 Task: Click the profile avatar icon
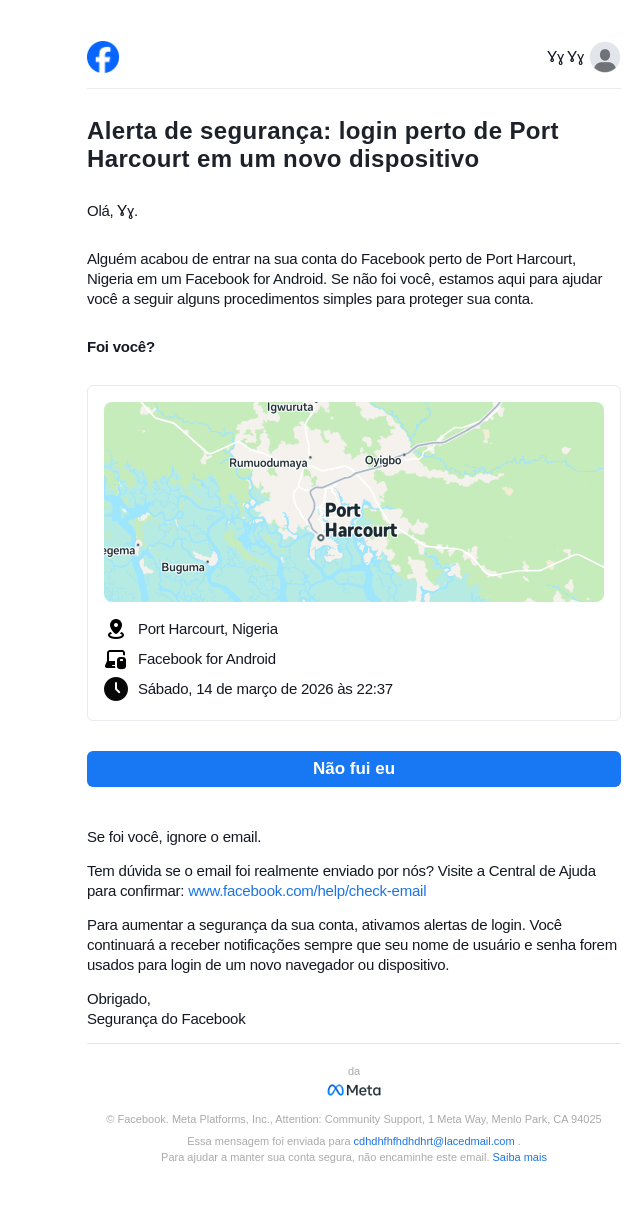coord(605,57)
